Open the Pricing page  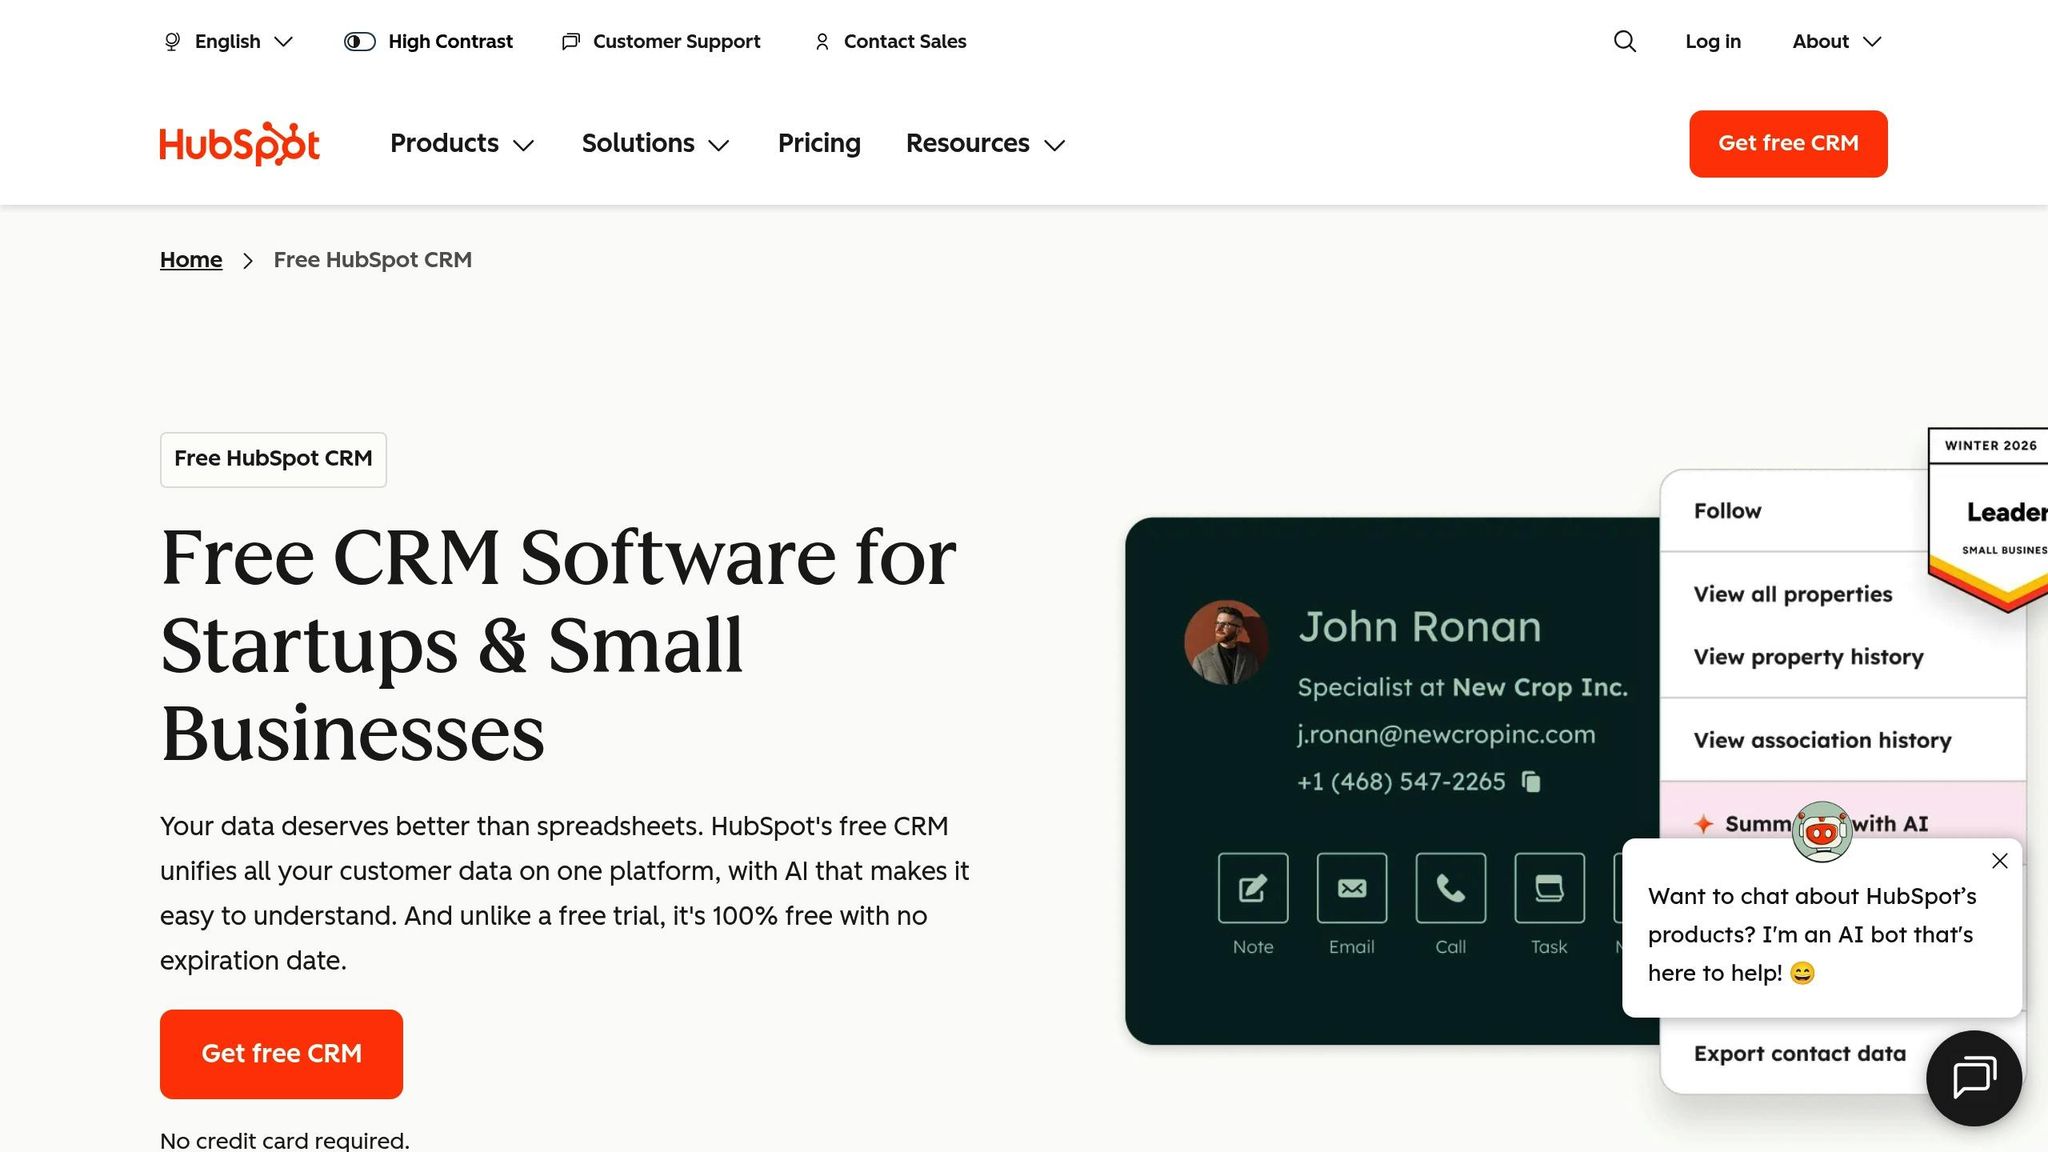point(818,144)
